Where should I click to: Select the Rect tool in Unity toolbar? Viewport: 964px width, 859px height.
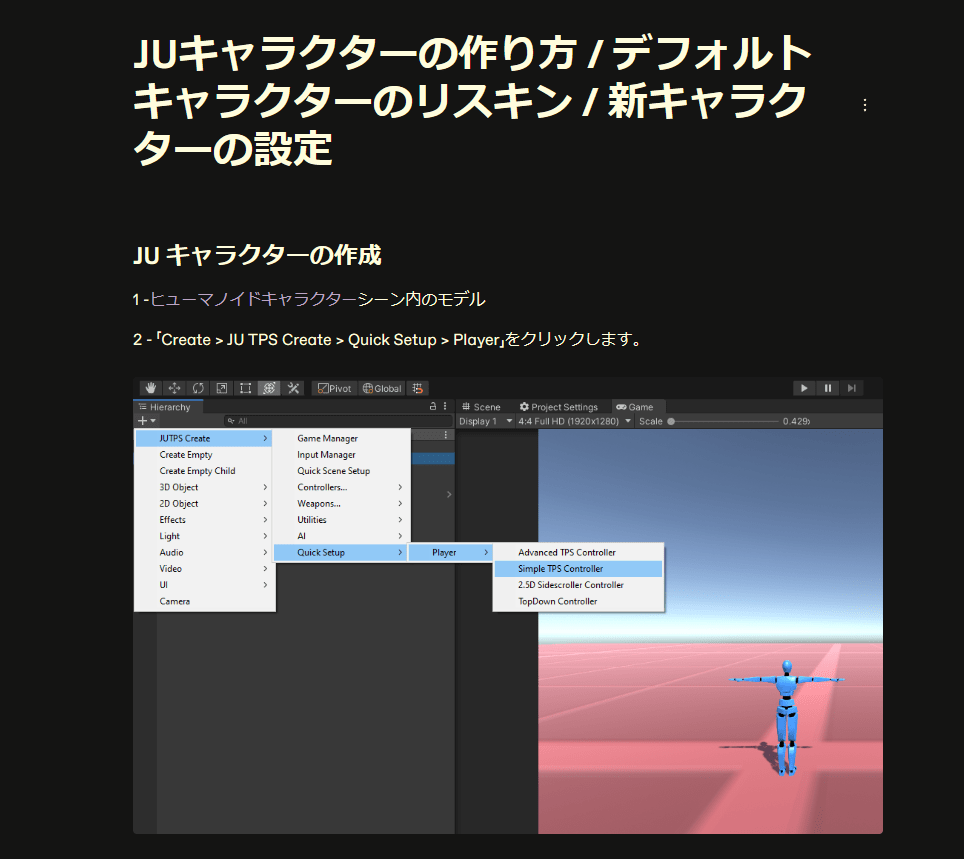pyautogui.click(x=245, y=388)
